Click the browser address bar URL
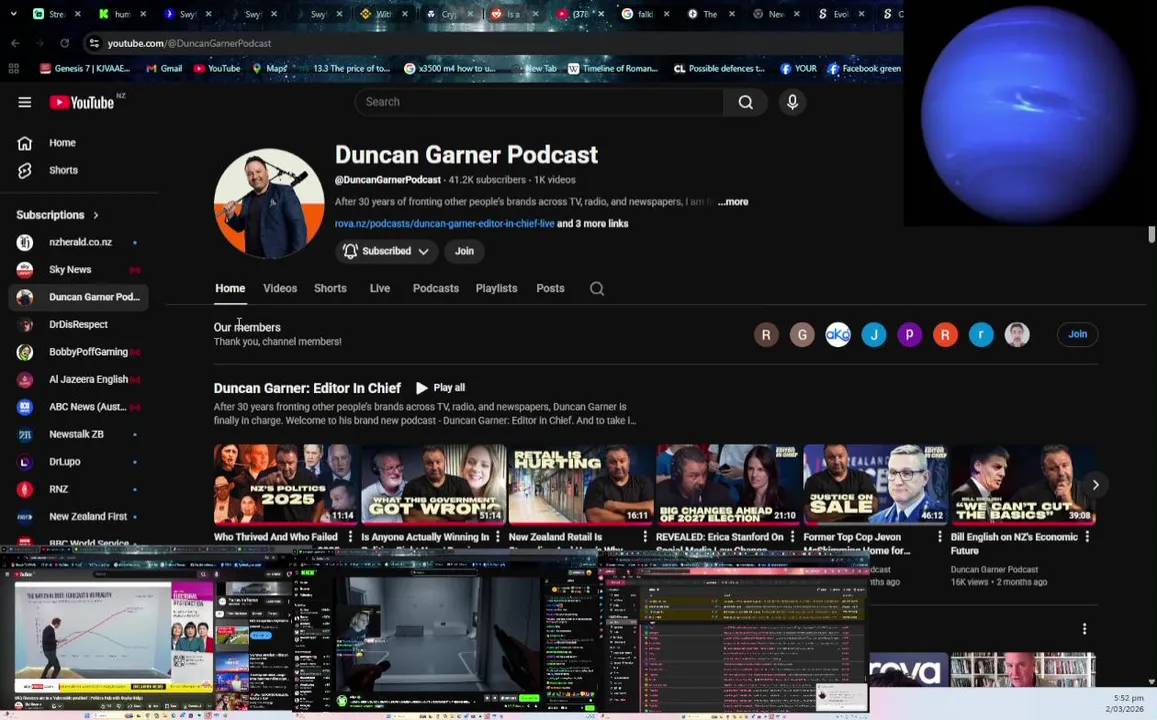 coord(190,44)
